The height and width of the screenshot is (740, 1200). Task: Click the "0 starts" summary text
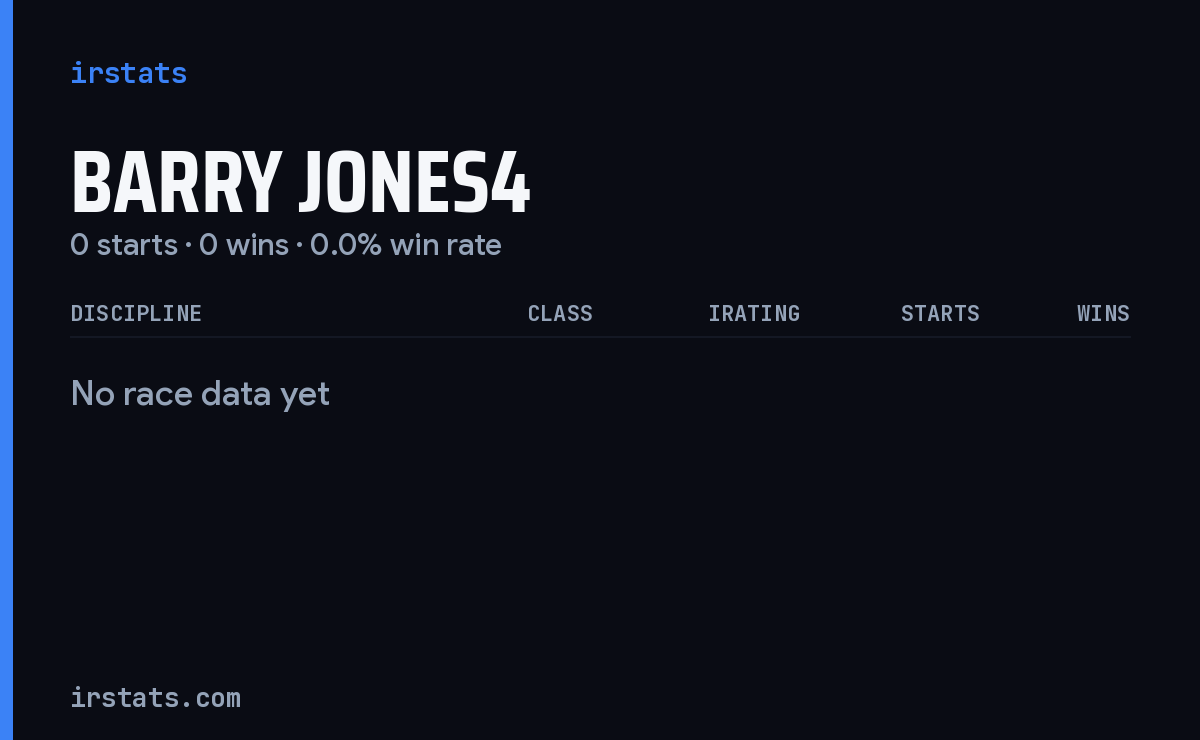[x=124, y=245]
